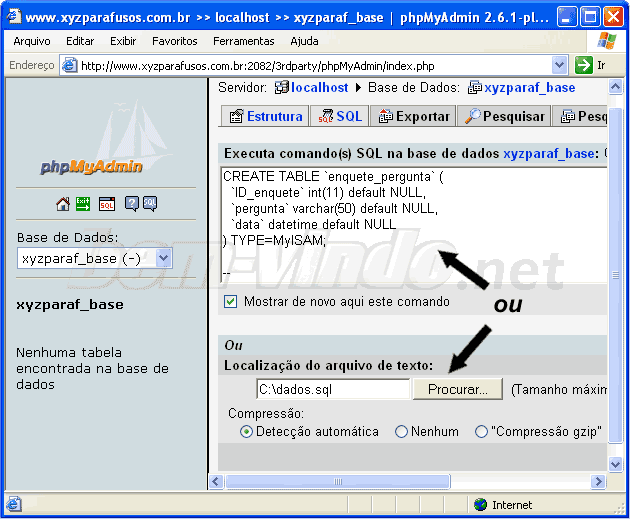
Task: Switch to the Exportar tab
Action: coord(413,116)
